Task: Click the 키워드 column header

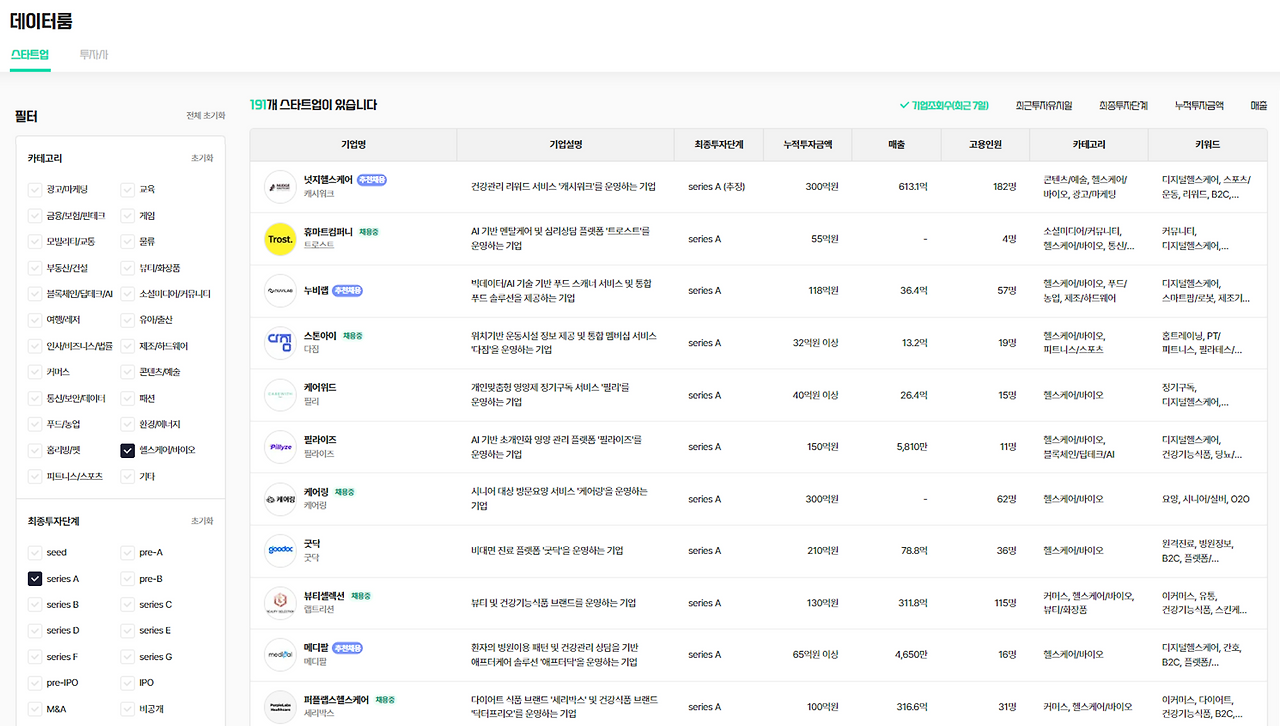Action: pyautogui.click(x=1208, y=145)
